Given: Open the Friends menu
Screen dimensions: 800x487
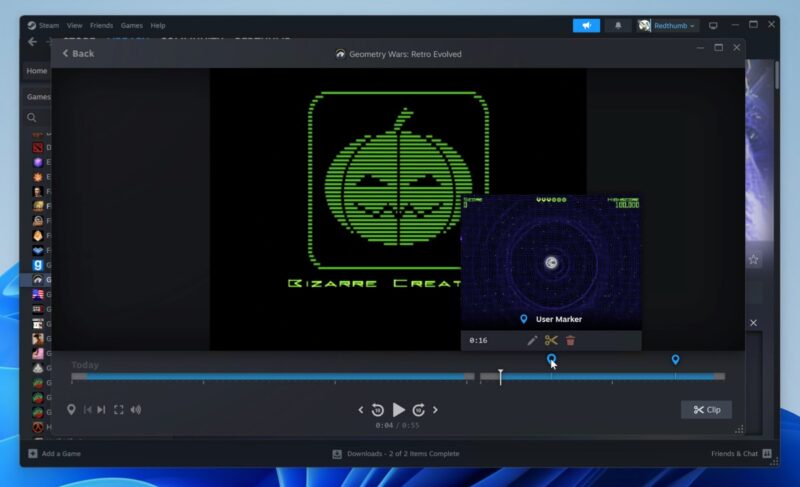Looking at the screenshot, I should coord(102,25).
